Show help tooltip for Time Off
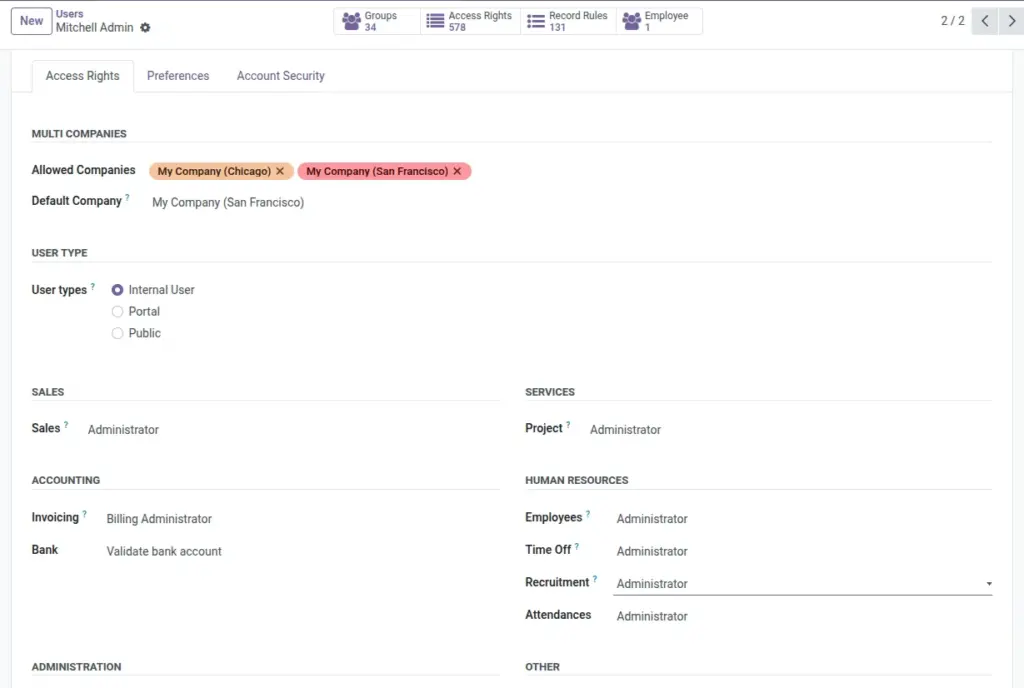Screen dimensions: 1024x688 (x=577, y=546)
